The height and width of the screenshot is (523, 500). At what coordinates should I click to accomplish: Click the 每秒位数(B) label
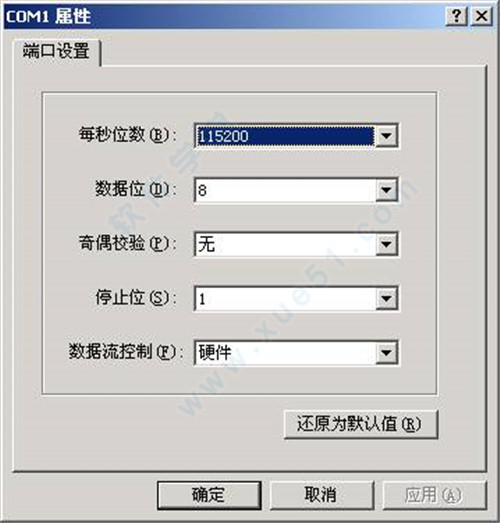tap(127, 135)
